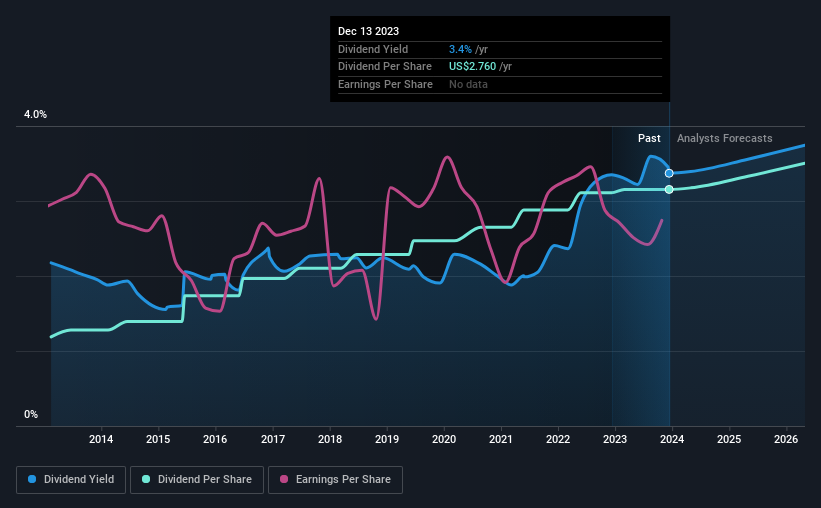The image size is (821, 508).
Task: Click the 2025 x-axis label
Action: pos(729,439)
